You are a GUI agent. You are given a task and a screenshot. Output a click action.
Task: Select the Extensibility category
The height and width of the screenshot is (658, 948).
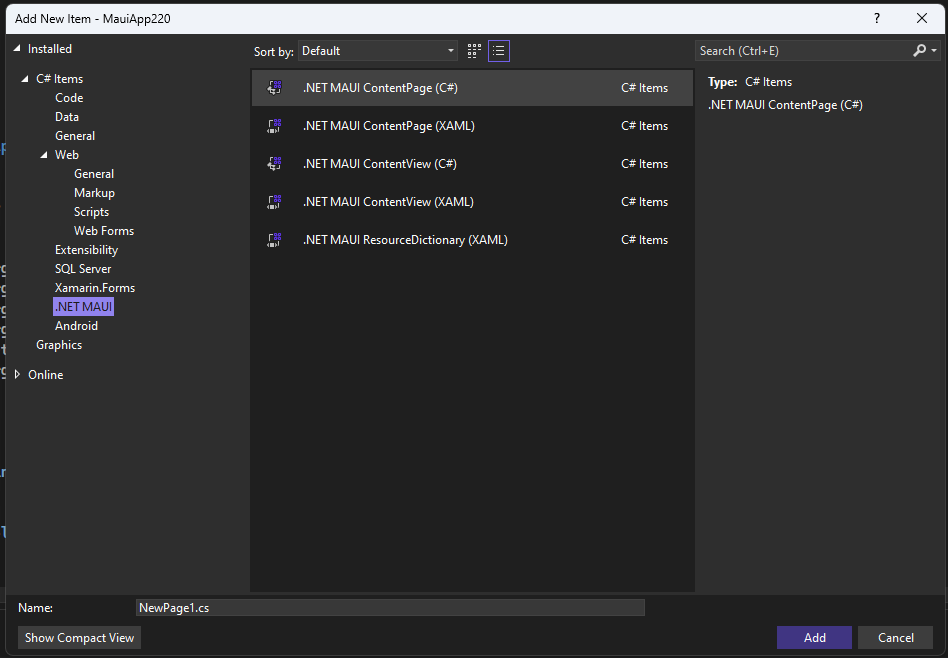(86, 250)
